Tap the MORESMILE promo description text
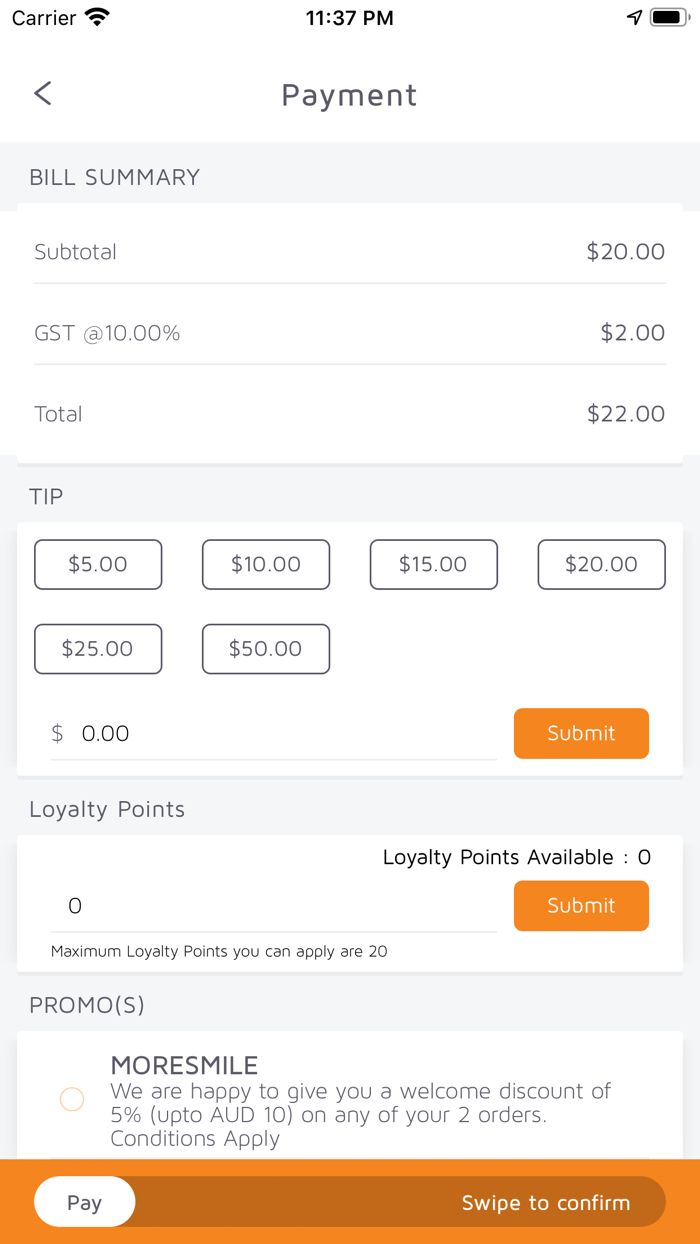 pyautogui.click(x=360, y=1114)
